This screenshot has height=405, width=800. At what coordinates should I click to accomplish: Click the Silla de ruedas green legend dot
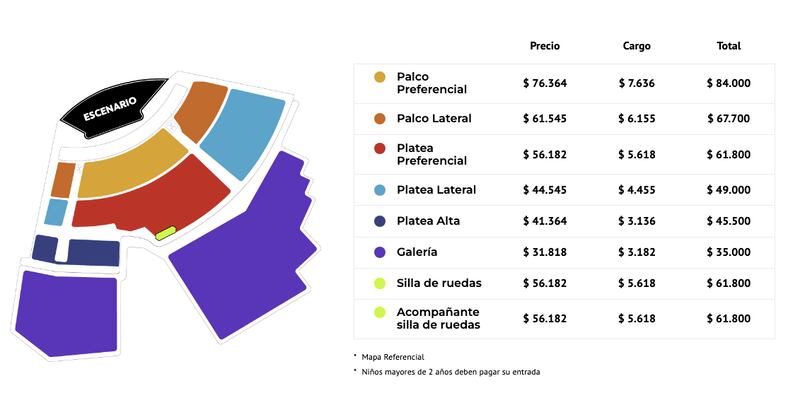point(380,283)
